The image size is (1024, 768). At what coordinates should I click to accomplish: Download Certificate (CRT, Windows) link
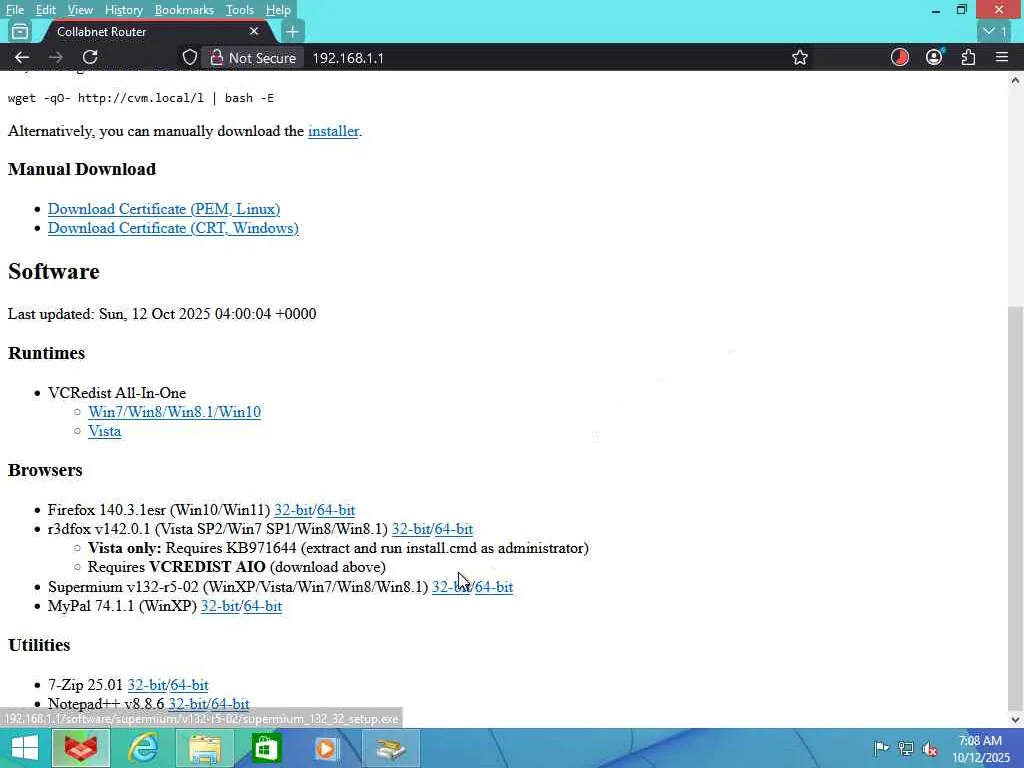[x=173, y=228]
